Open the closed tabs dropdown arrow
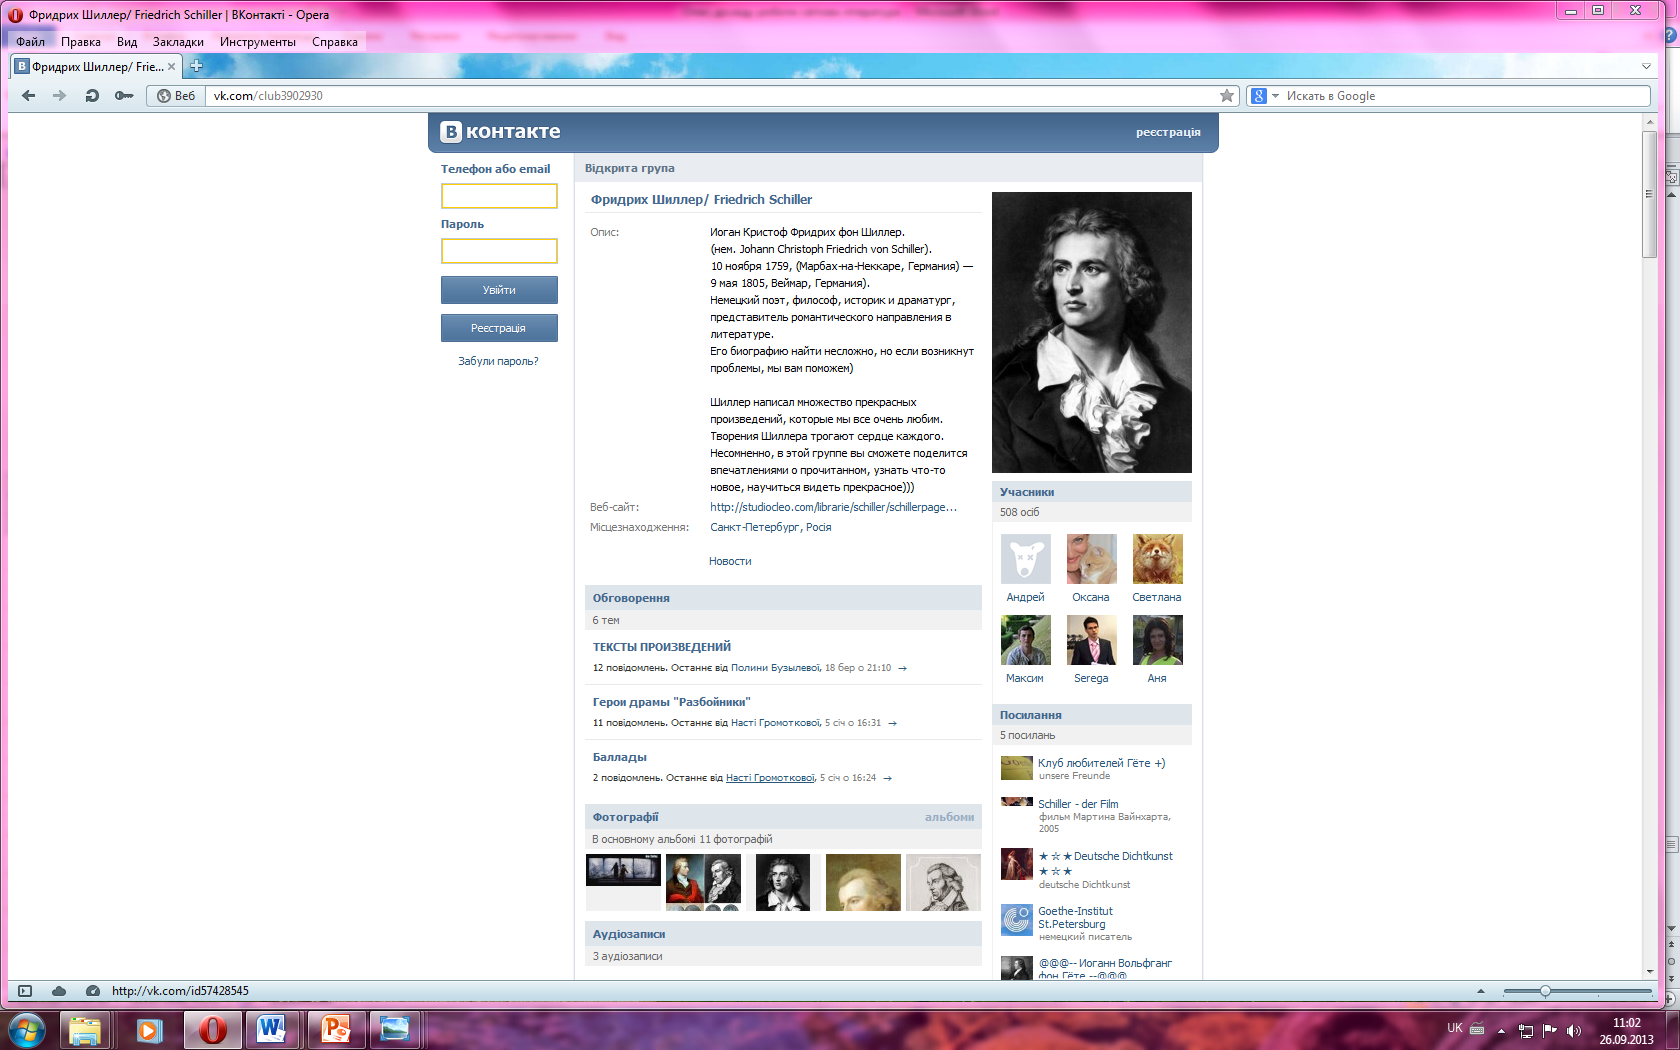Image resolution: width=1680 pixels, height=1050 pixels. [x=1646, y=66]
